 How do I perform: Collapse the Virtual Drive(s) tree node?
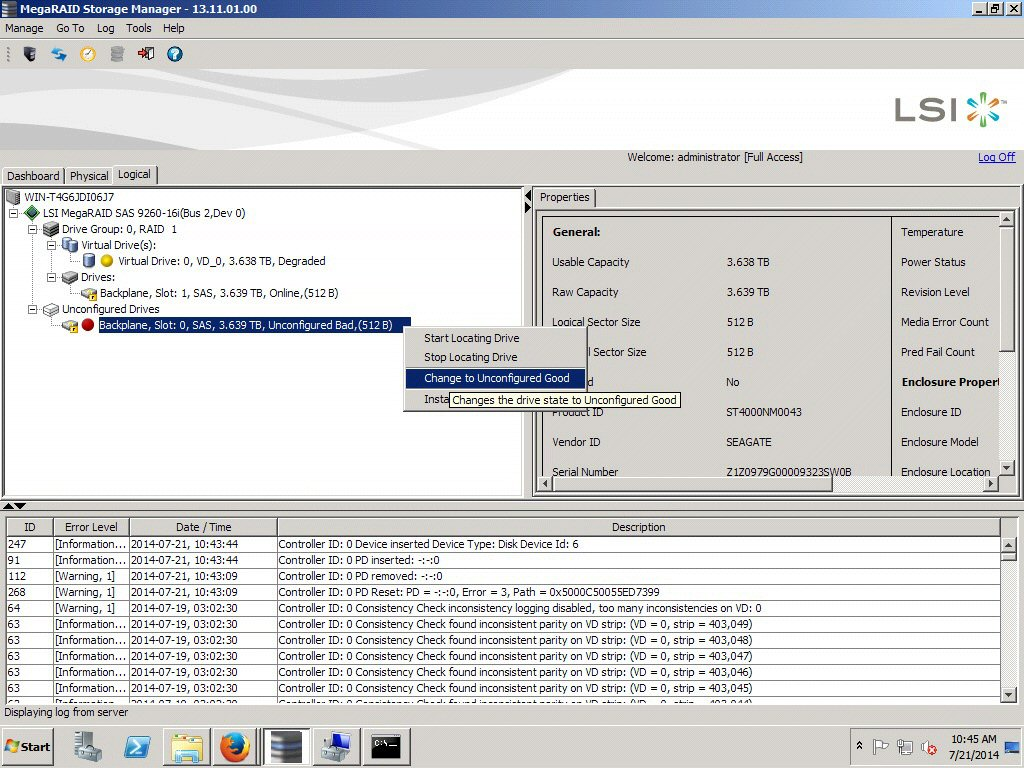tap(52, 246)
